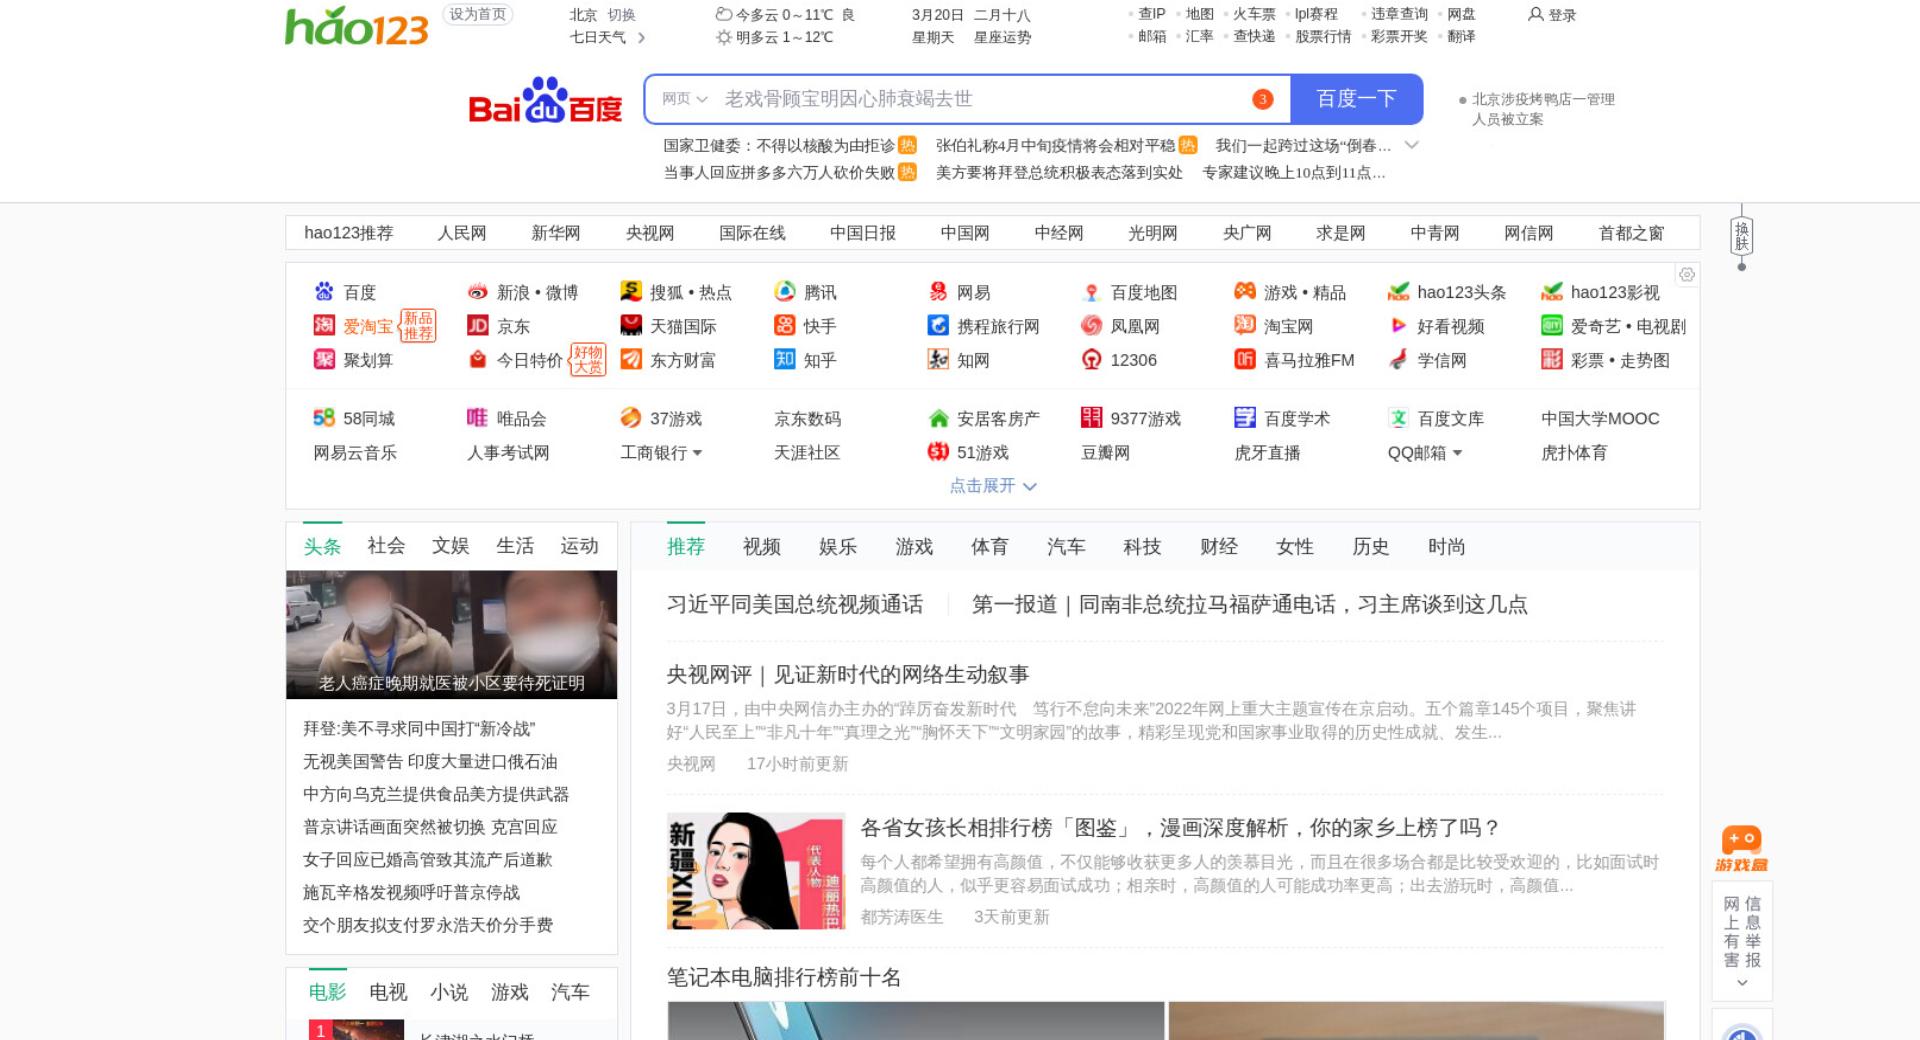1920x1040 pixels.
Task: Open the 搜狐 site icon
Action: (x=631, y=292)
